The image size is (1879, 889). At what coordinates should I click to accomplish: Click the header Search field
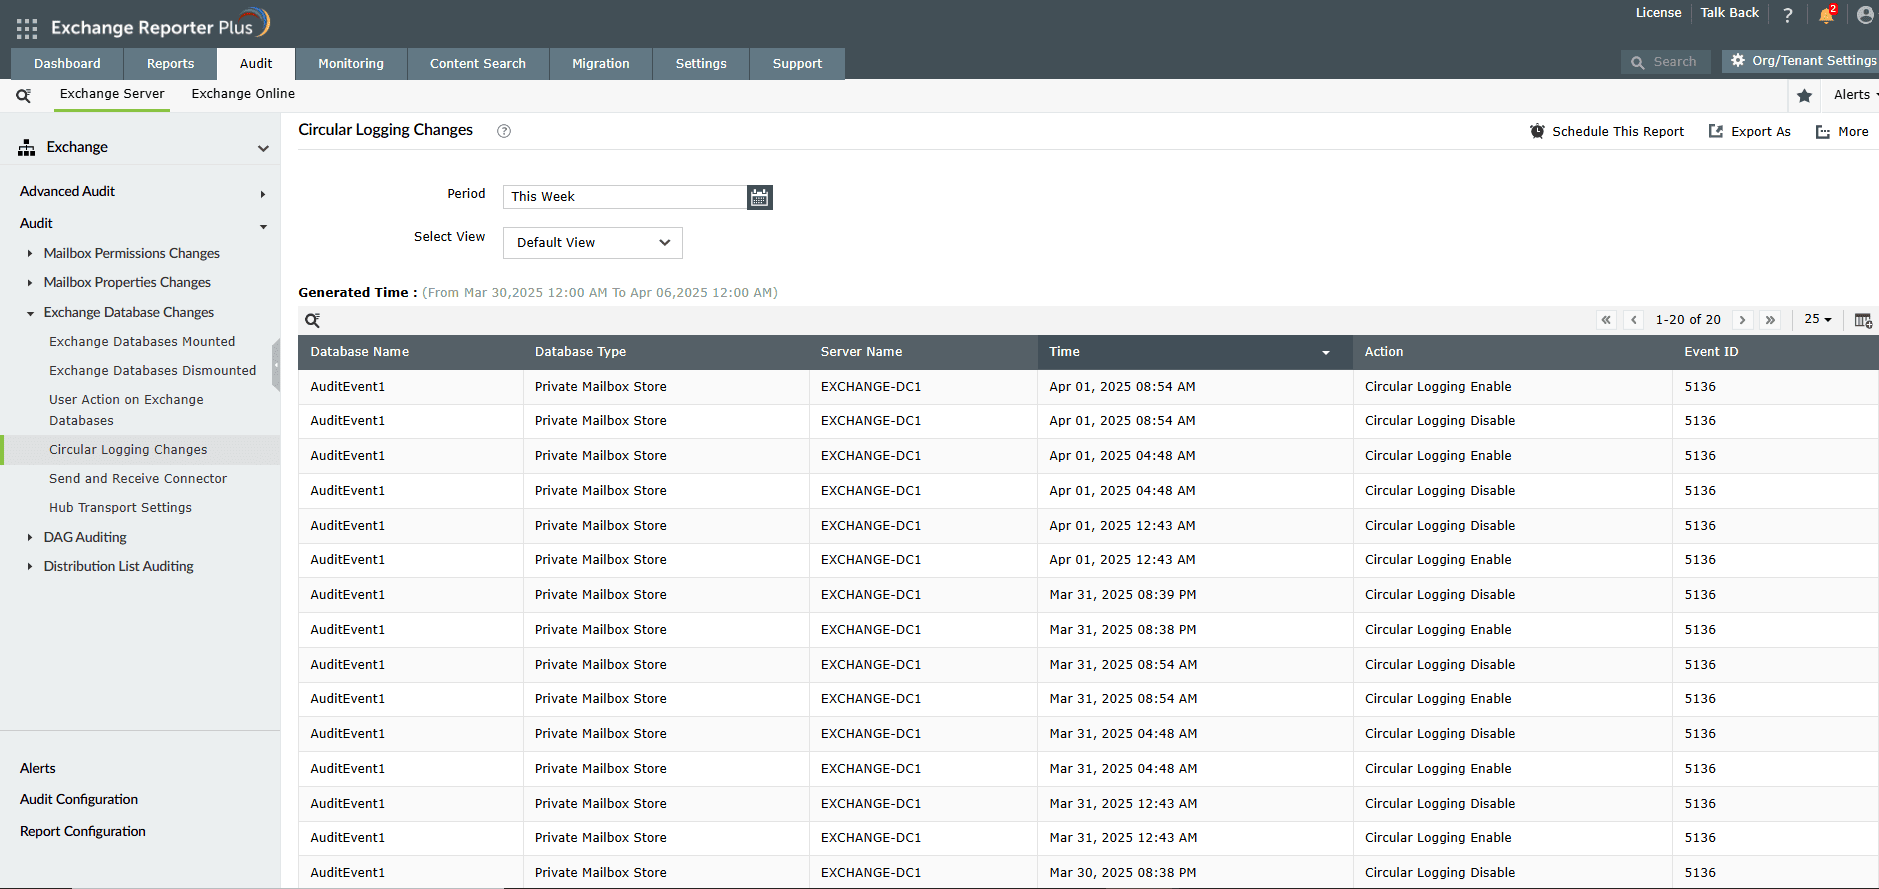pyautogui.click(x=1665, y=62)
